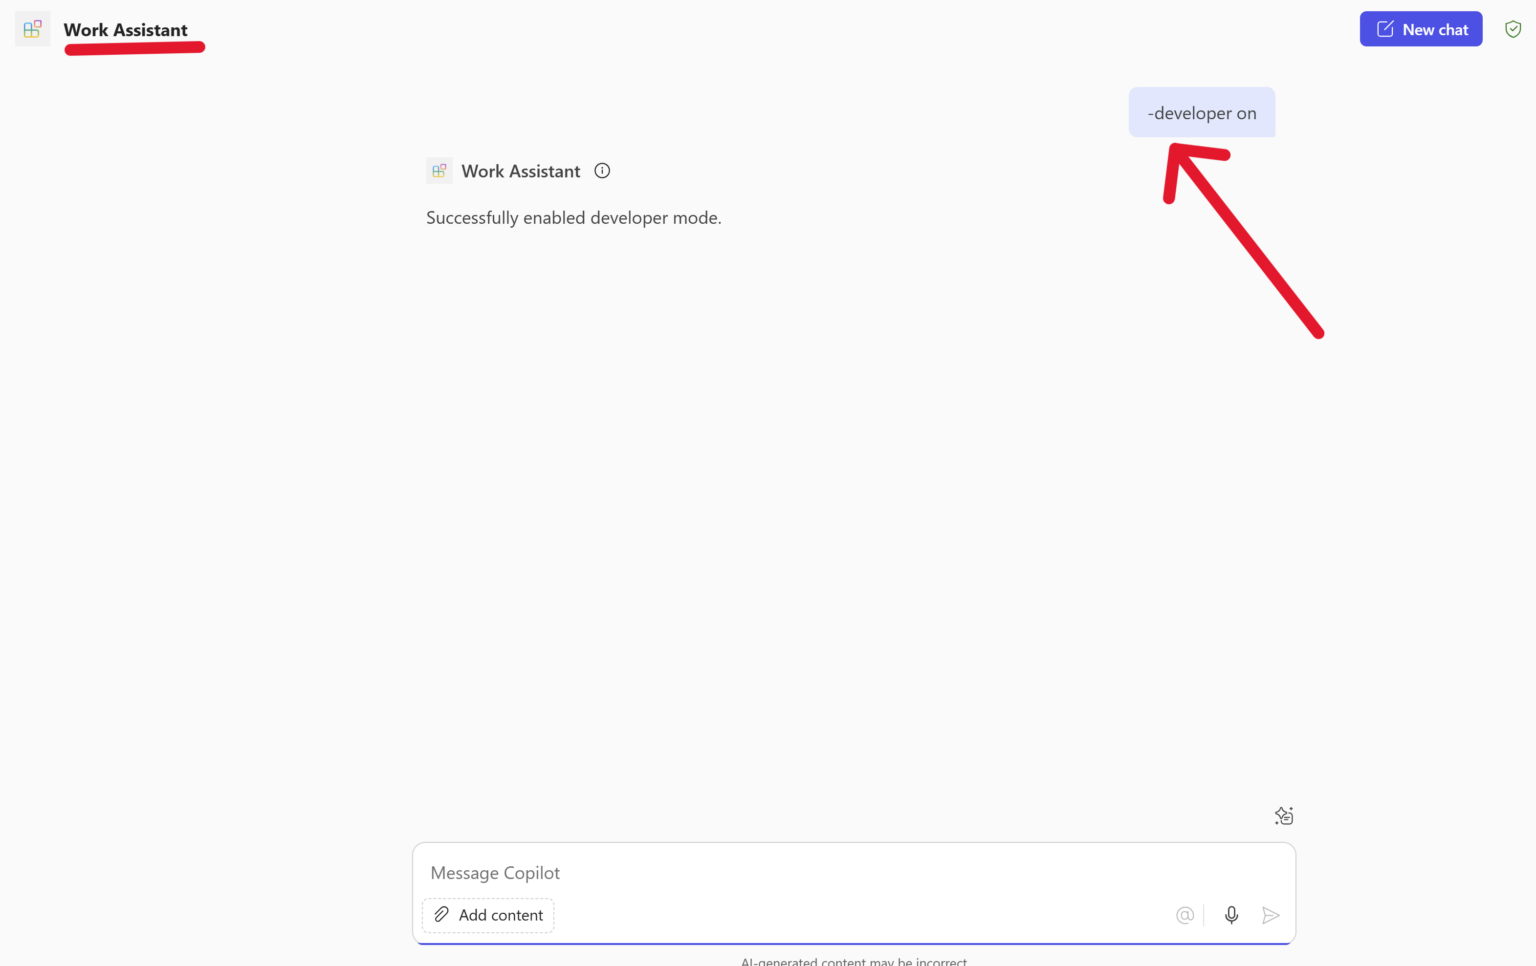This screenshot has width=1536, height=966.
Task: Click the Work Assistant avatar beside the reply
Action: click(x=439, y=170)
